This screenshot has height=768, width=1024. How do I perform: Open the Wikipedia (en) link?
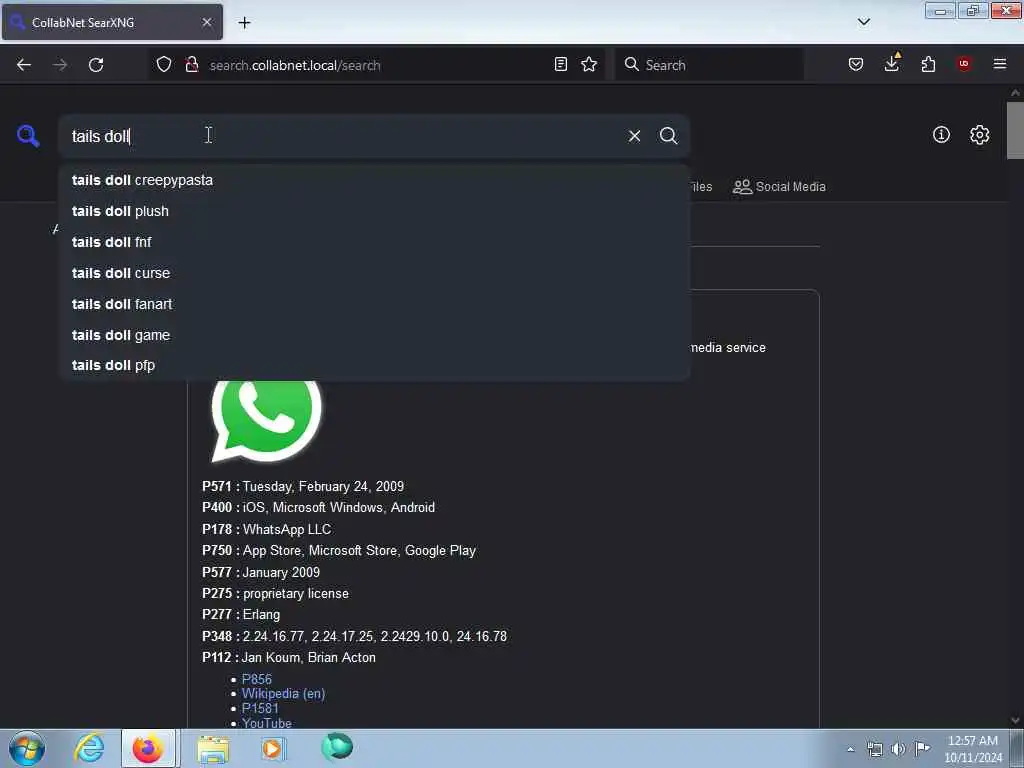[x=283, y=694]
